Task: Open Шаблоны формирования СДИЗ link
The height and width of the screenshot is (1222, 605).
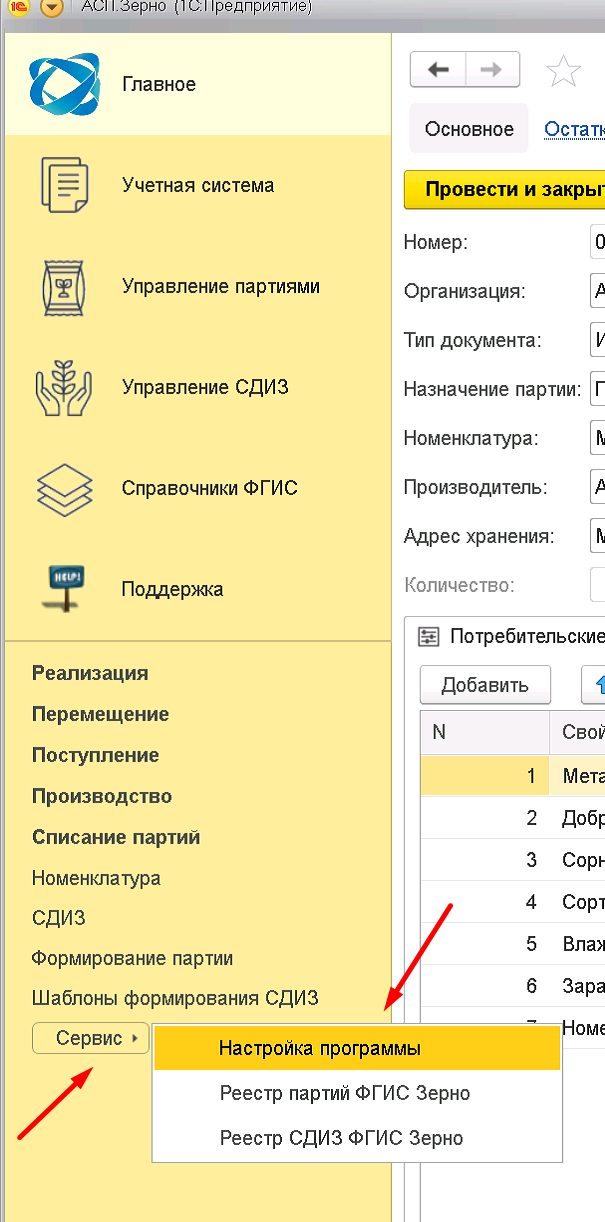Action: pos(175,998)
